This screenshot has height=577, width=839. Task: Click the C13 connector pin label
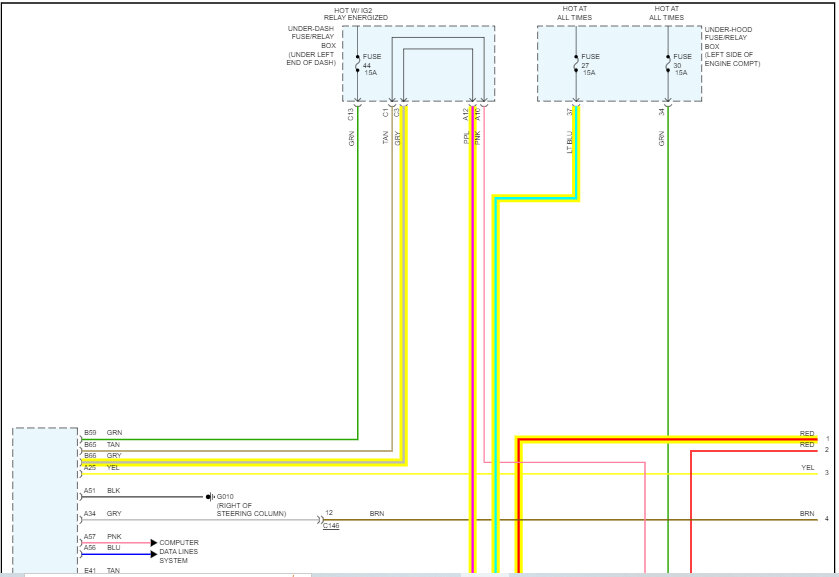(x=350, y=114)
